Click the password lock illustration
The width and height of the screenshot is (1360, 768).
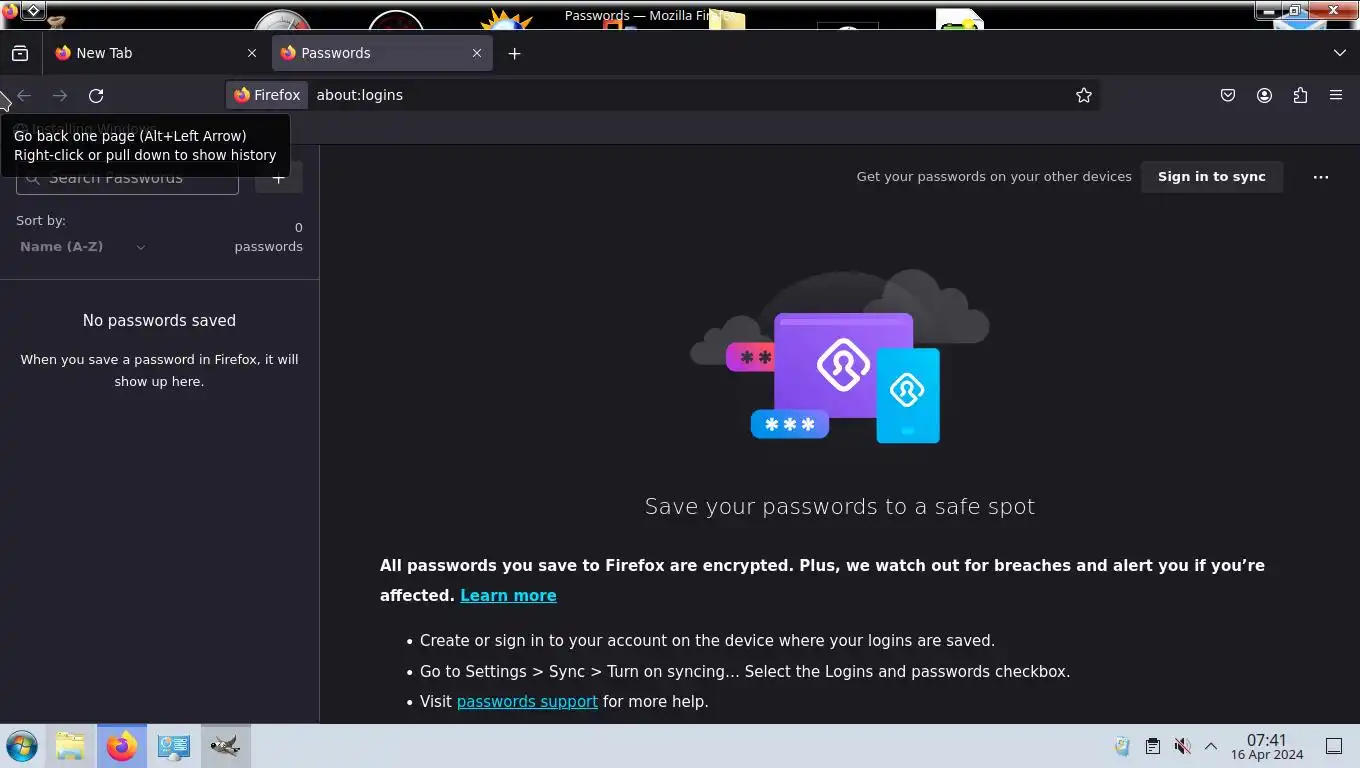tap(840, 356)
